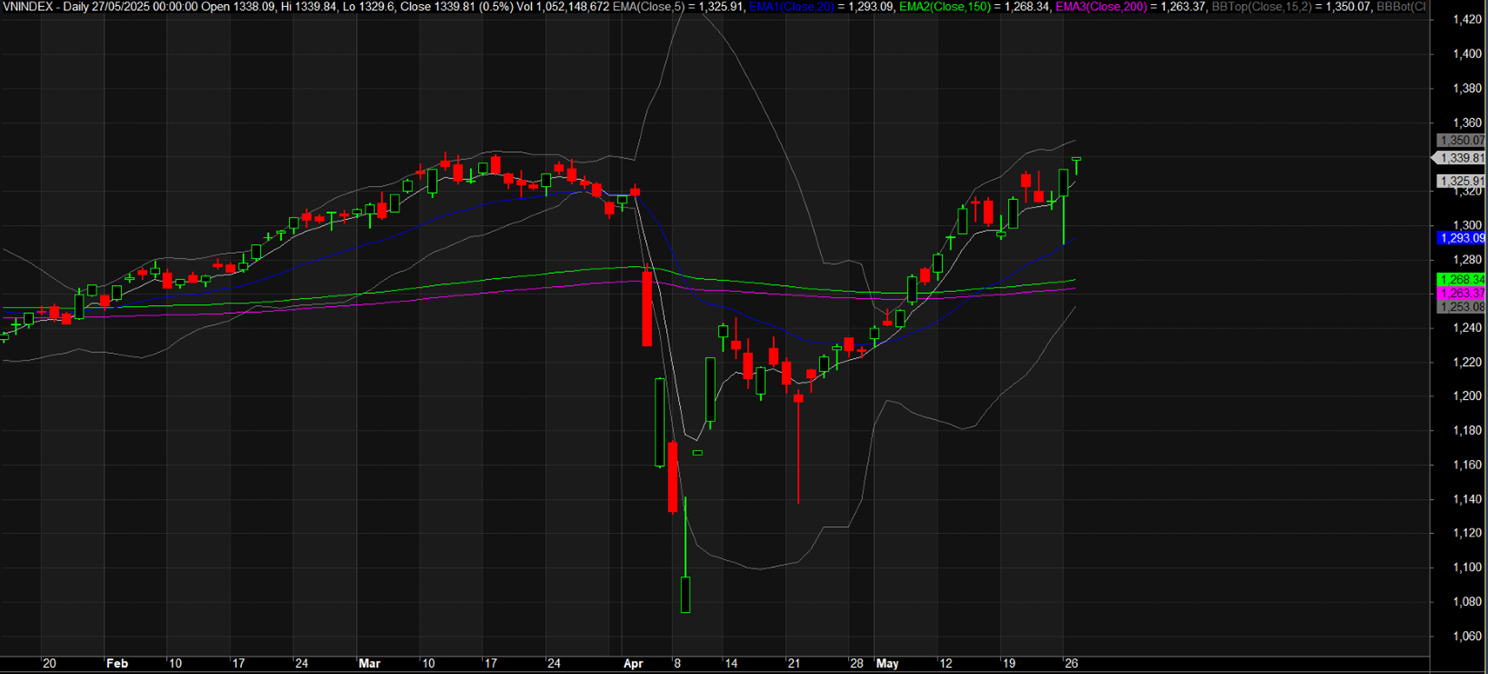Click the '8' date label on time axis
The height and width of the screenshot is (674, 1488).
[x=677, y=664]
